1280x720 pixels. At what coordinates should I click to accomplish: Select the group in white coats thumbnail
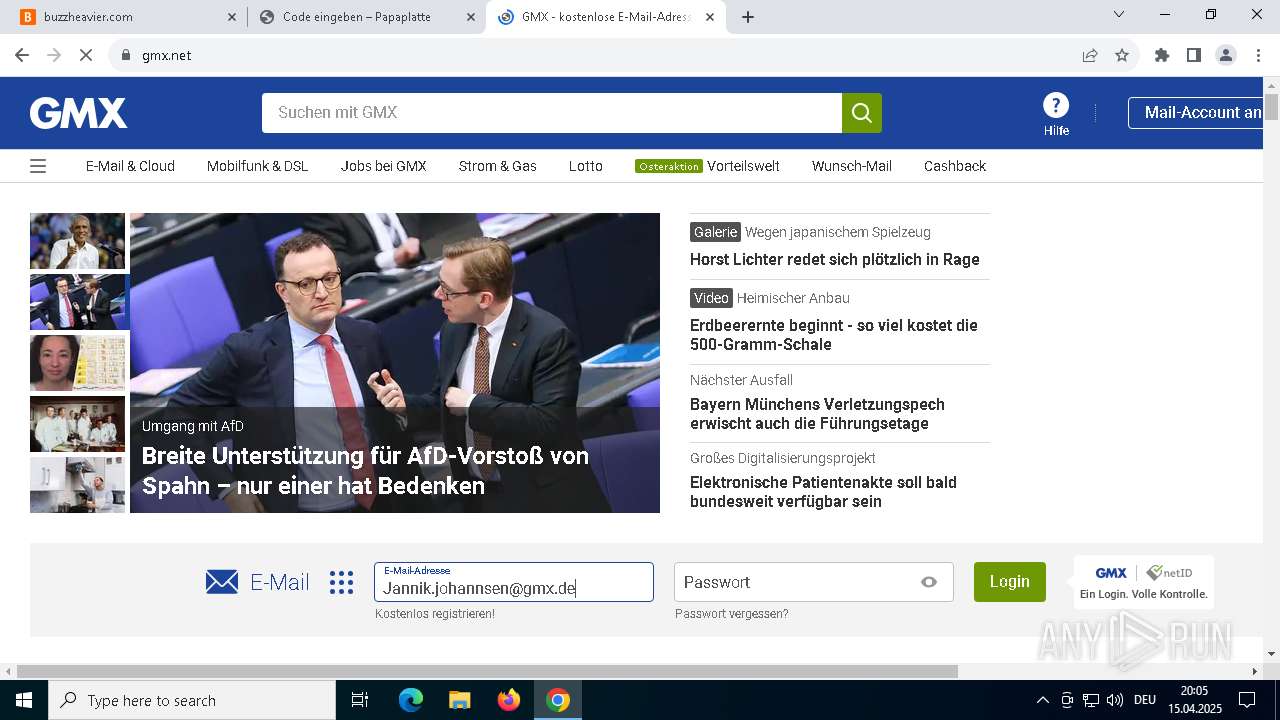click(x=77, y=424)
